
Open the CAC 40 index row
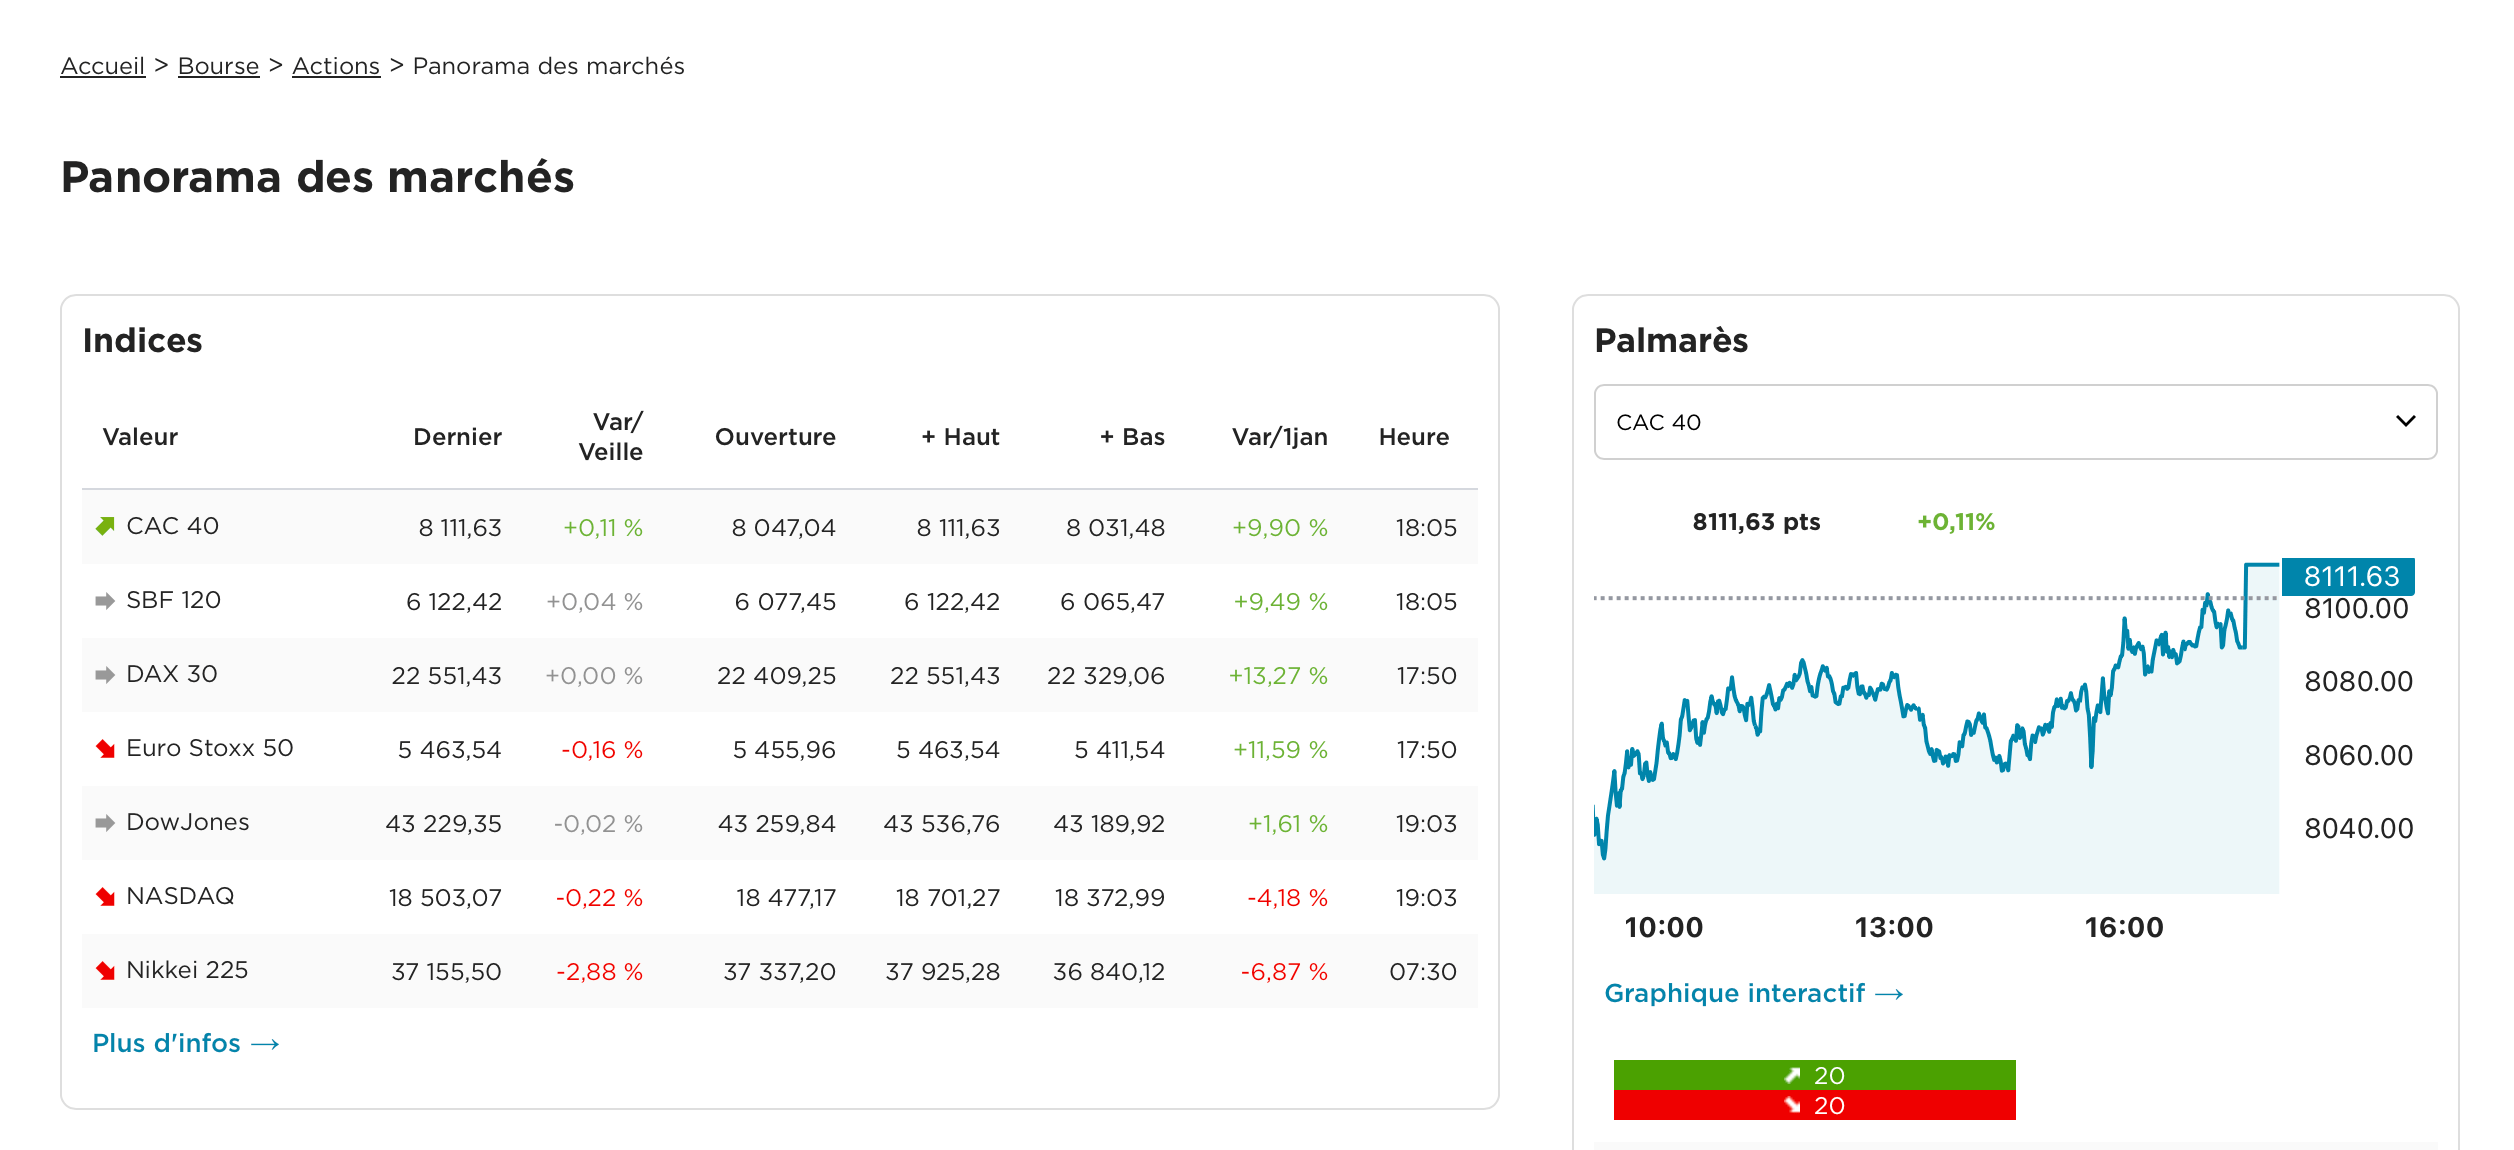click(780, 527)
